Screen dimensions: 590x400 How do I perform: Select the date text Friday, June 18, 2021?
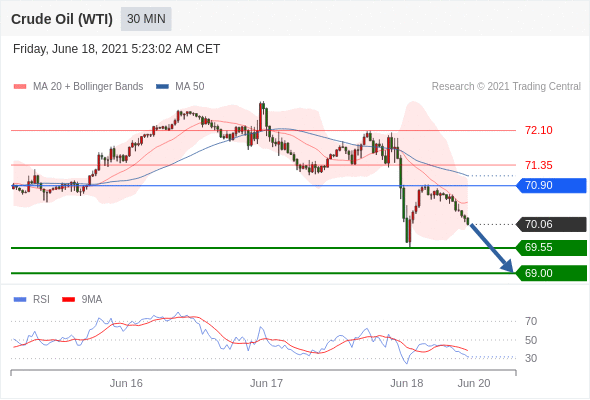coord(70,49)
